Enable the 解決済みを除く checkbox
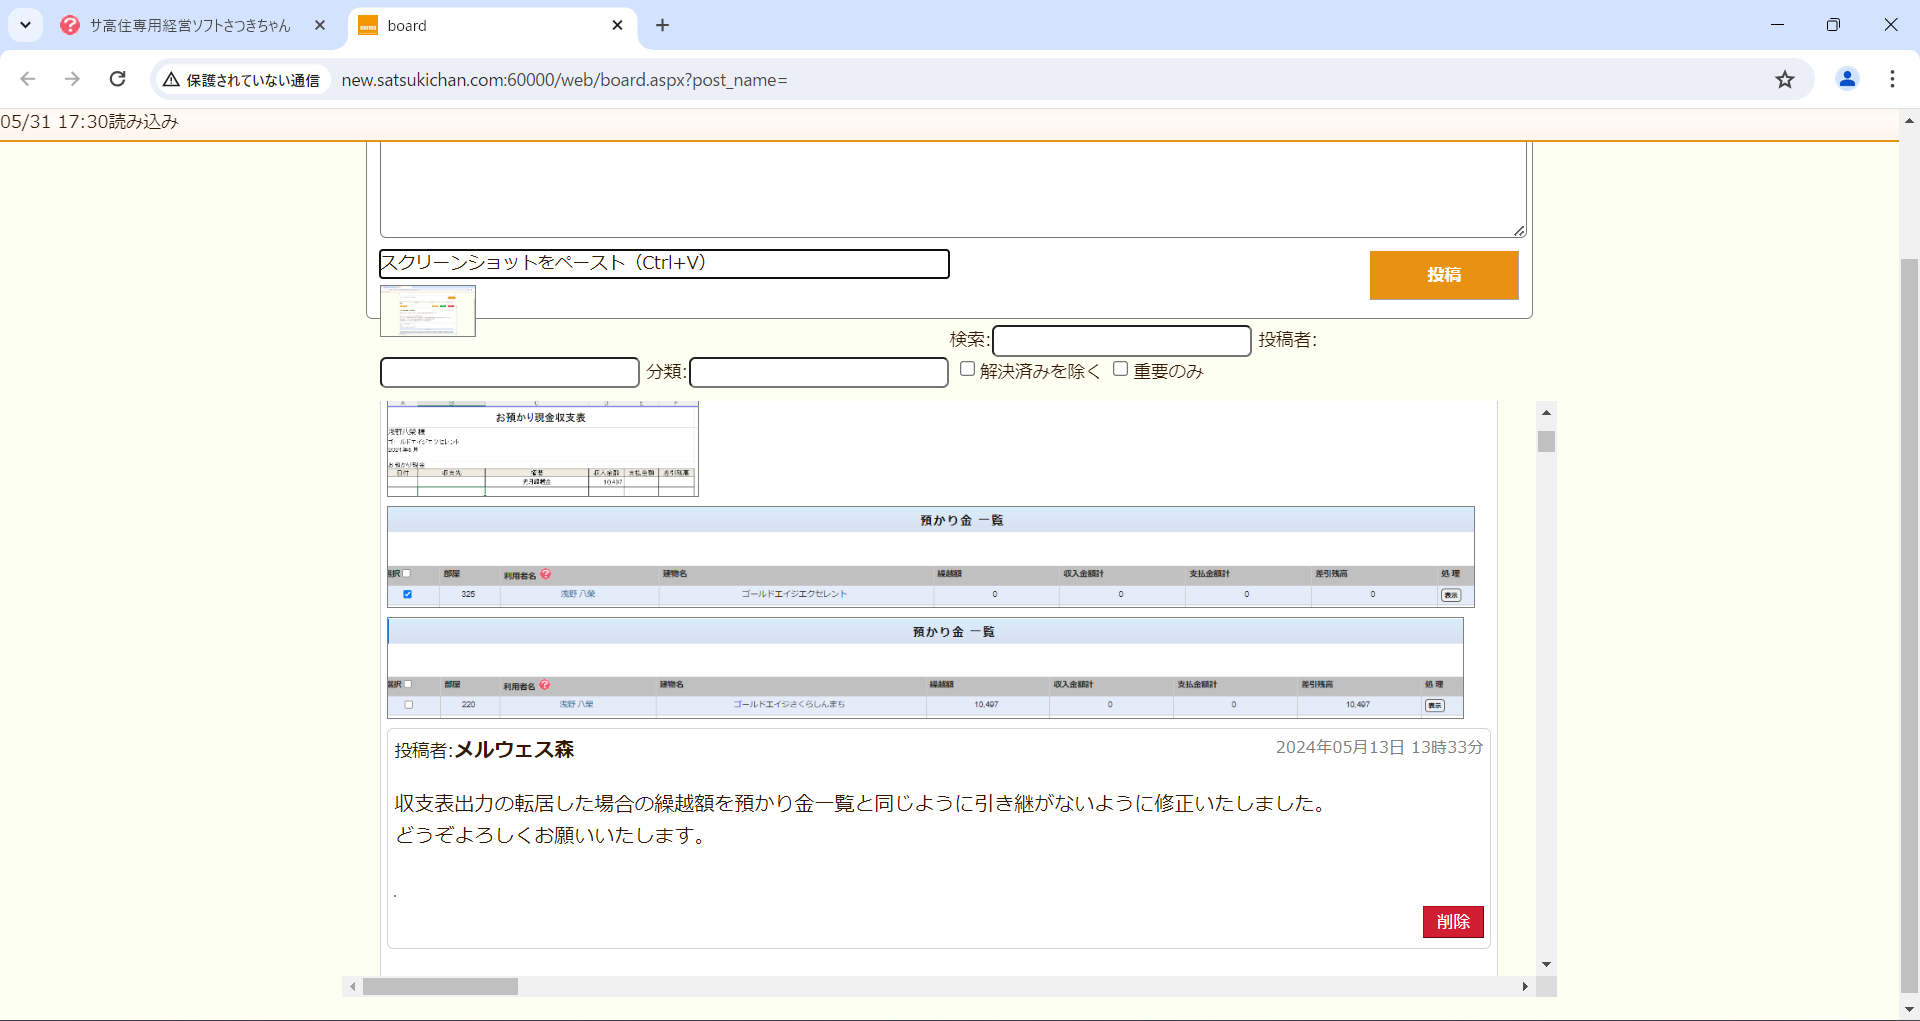 (x=967, y=369)
